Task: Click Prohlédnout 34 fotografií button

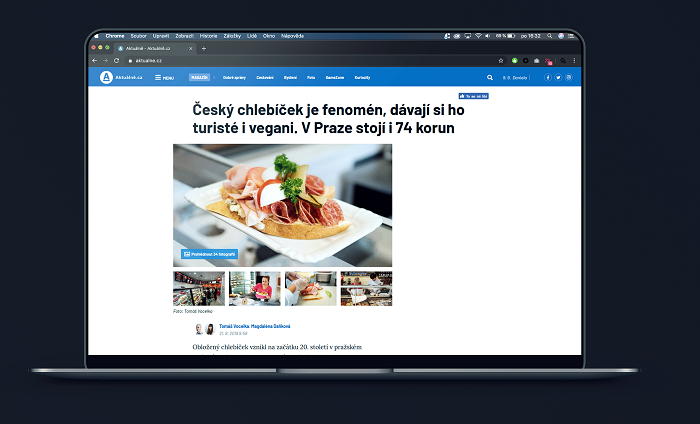Action: coord(209,254)
